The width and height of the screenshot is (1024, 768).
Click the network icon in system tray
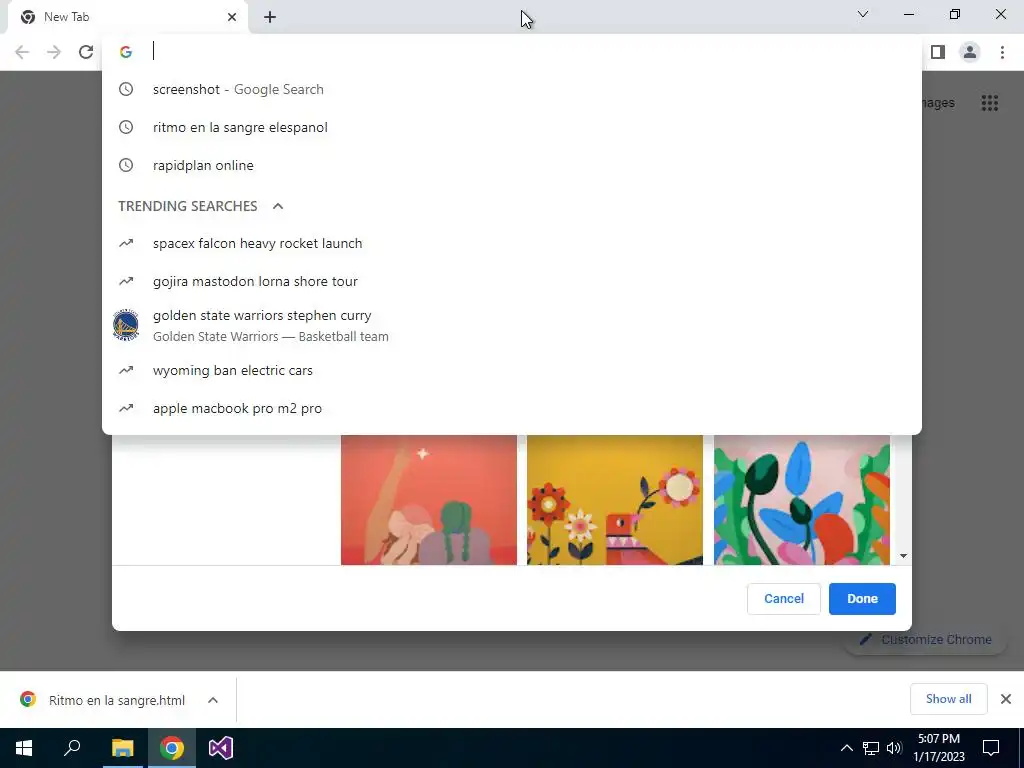[871, 748]
